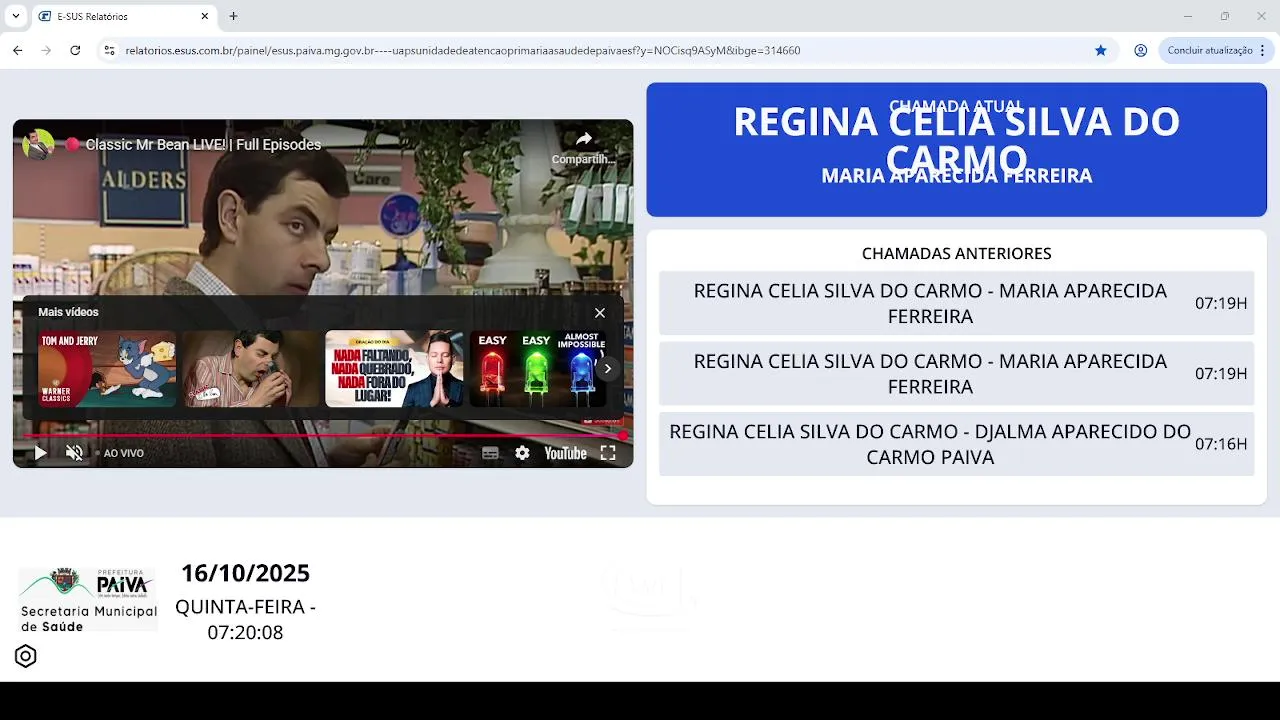The image size is (1280, 720).
Task: Open Classic Mr Bean LIVE title link
Action: pyautogui.click(x=203, y=145)
